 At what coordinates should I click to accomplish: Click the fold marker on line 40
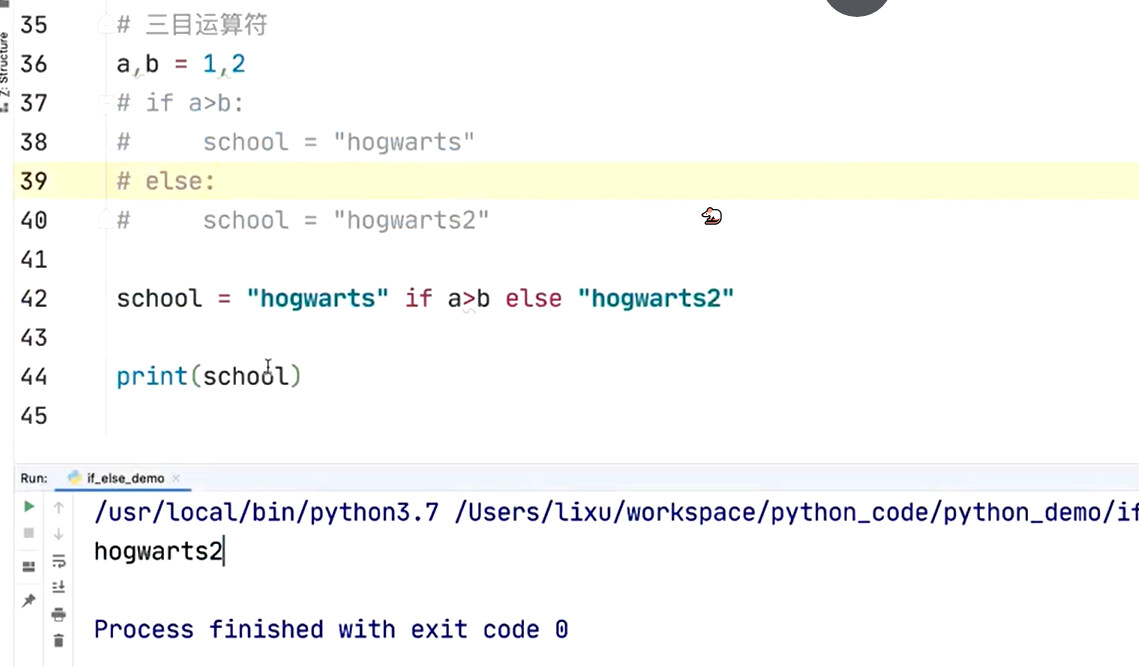[104, 220]
